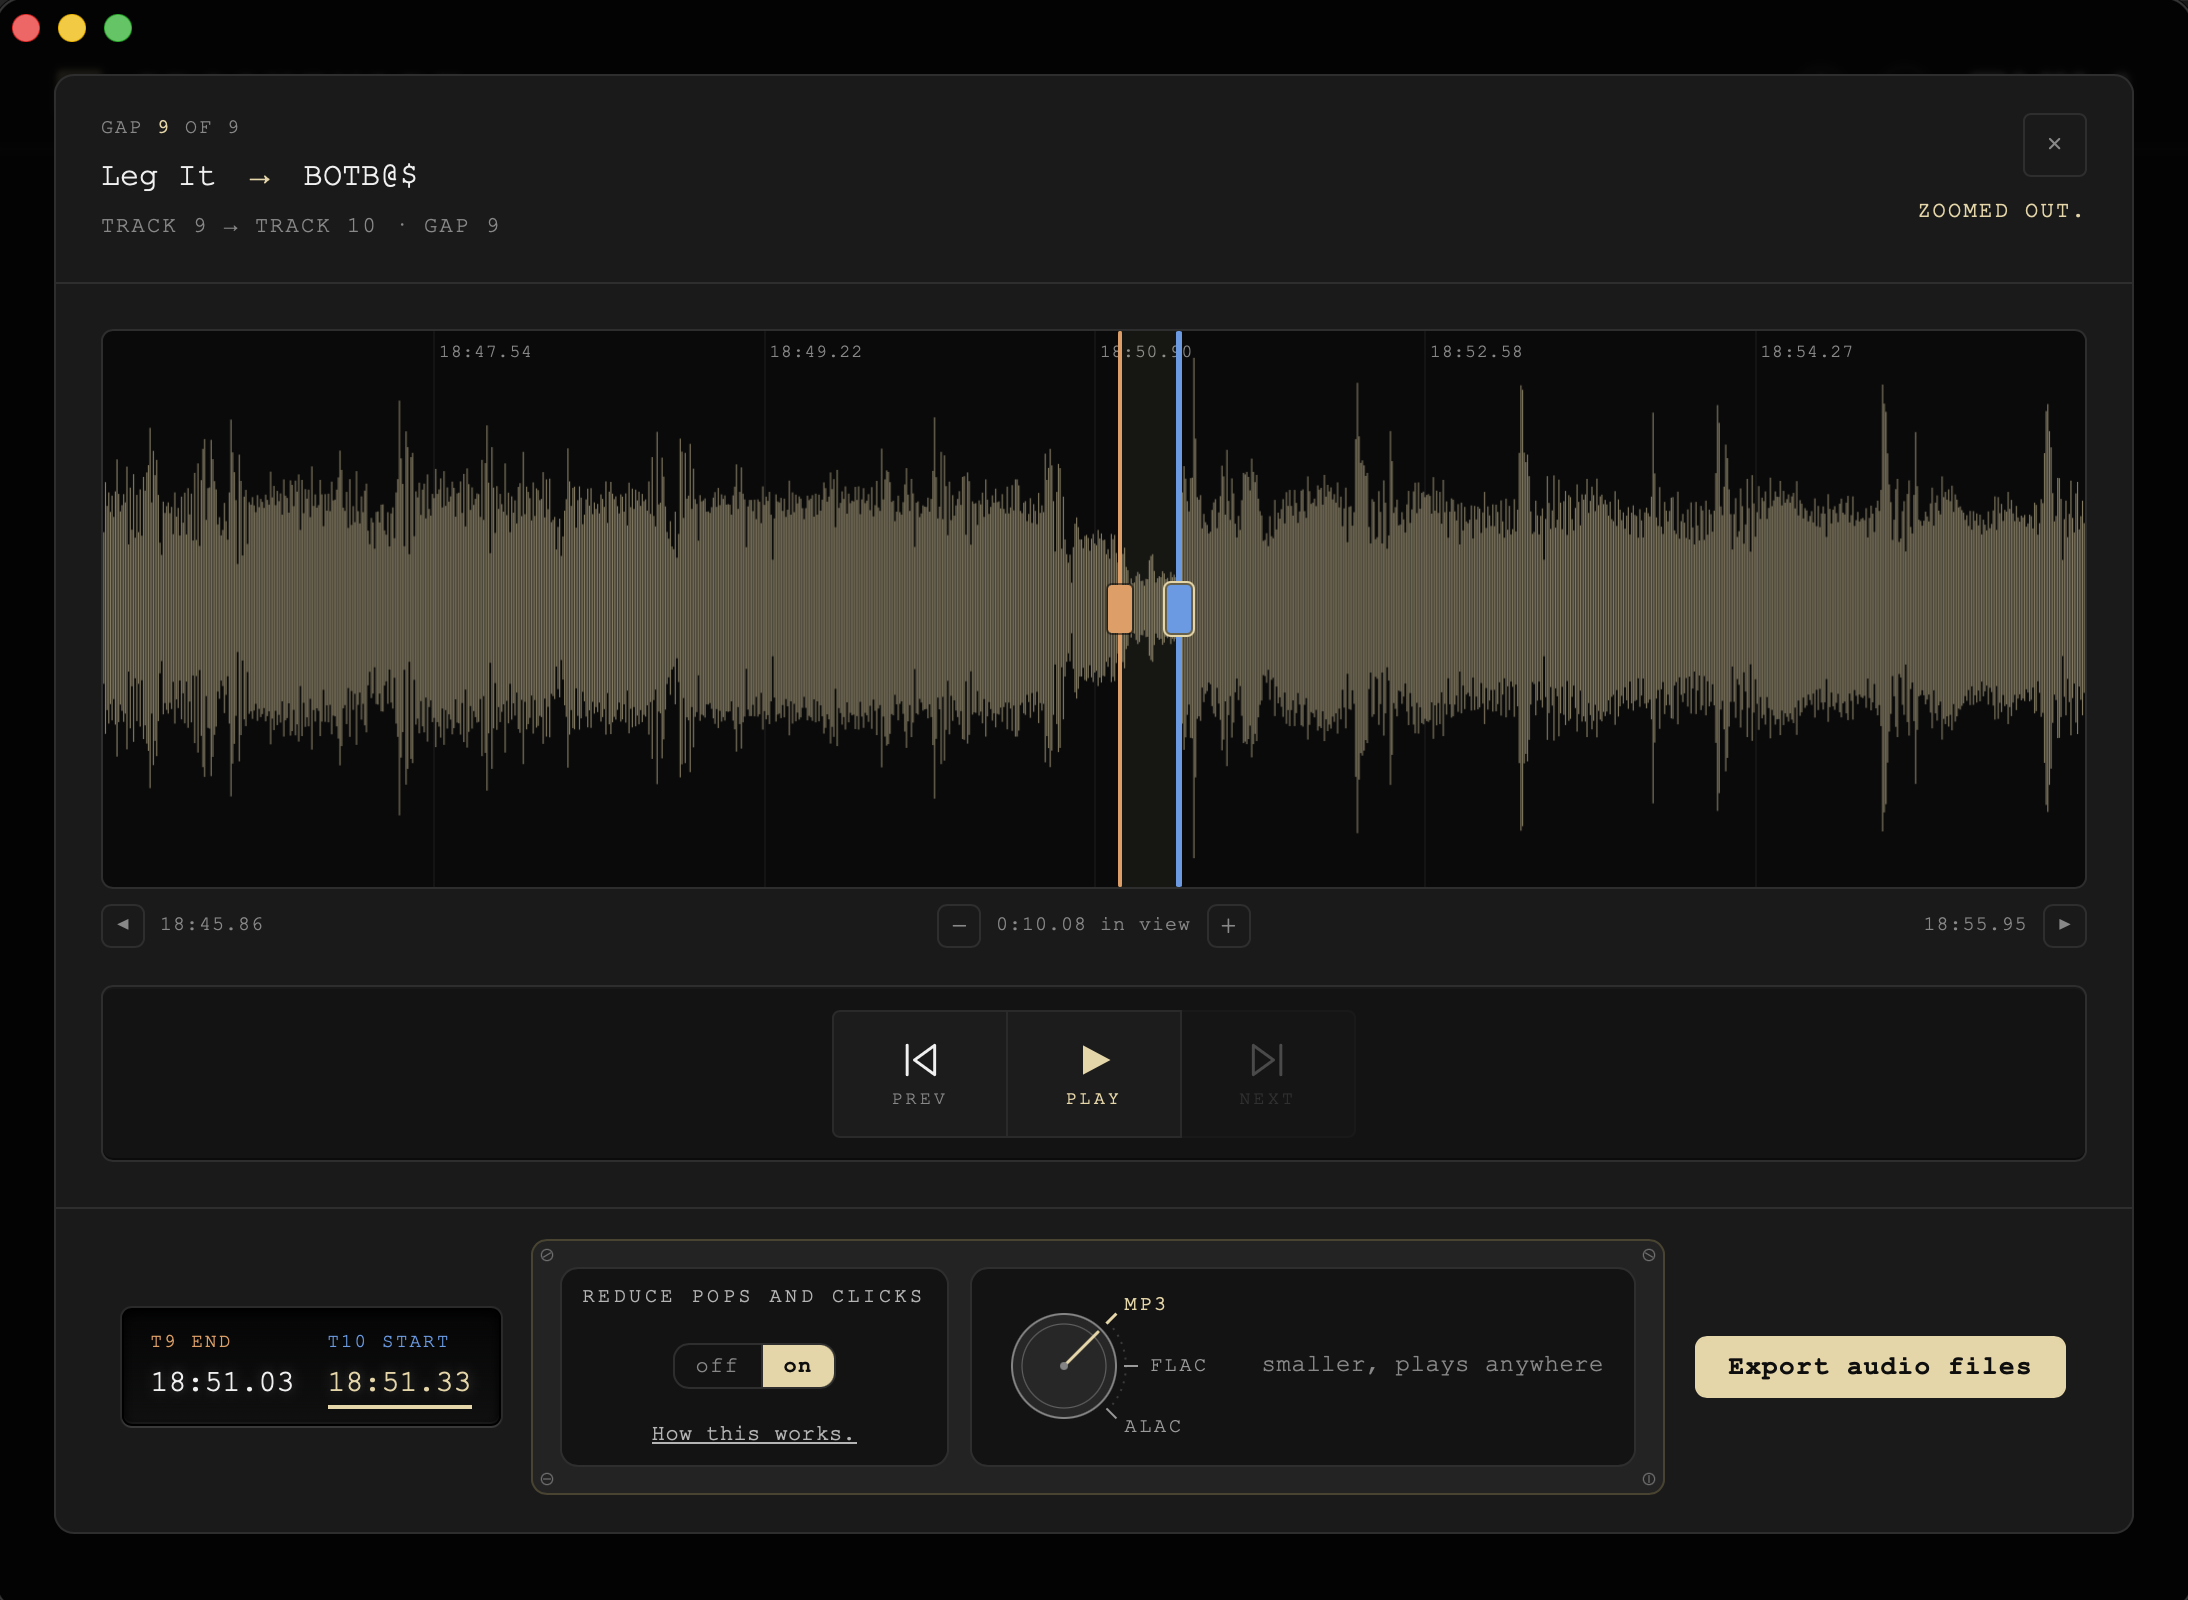Viewport: 2188px width, 1600px height.
Task: Click the smaller, plays anywhere description
Action: click(x=1432, y=1365)
